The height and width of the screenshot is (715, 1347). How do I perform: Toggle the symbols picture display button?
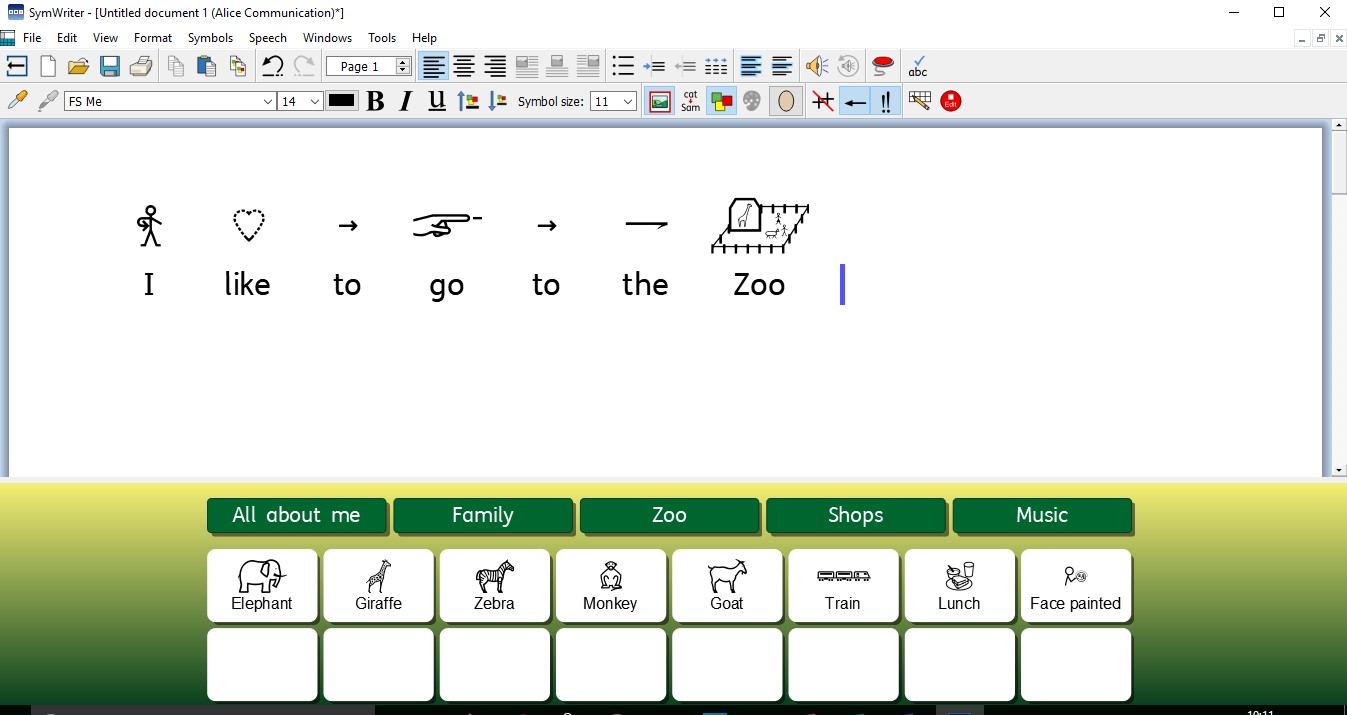(x=660, y=101)
